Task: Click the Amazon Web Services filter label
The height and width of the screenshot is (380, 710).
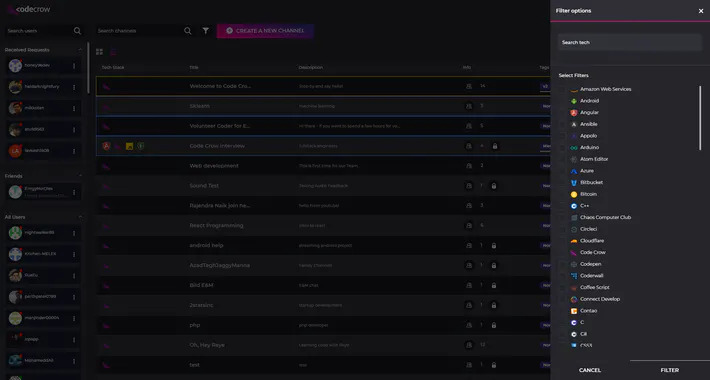Action: 606,89
